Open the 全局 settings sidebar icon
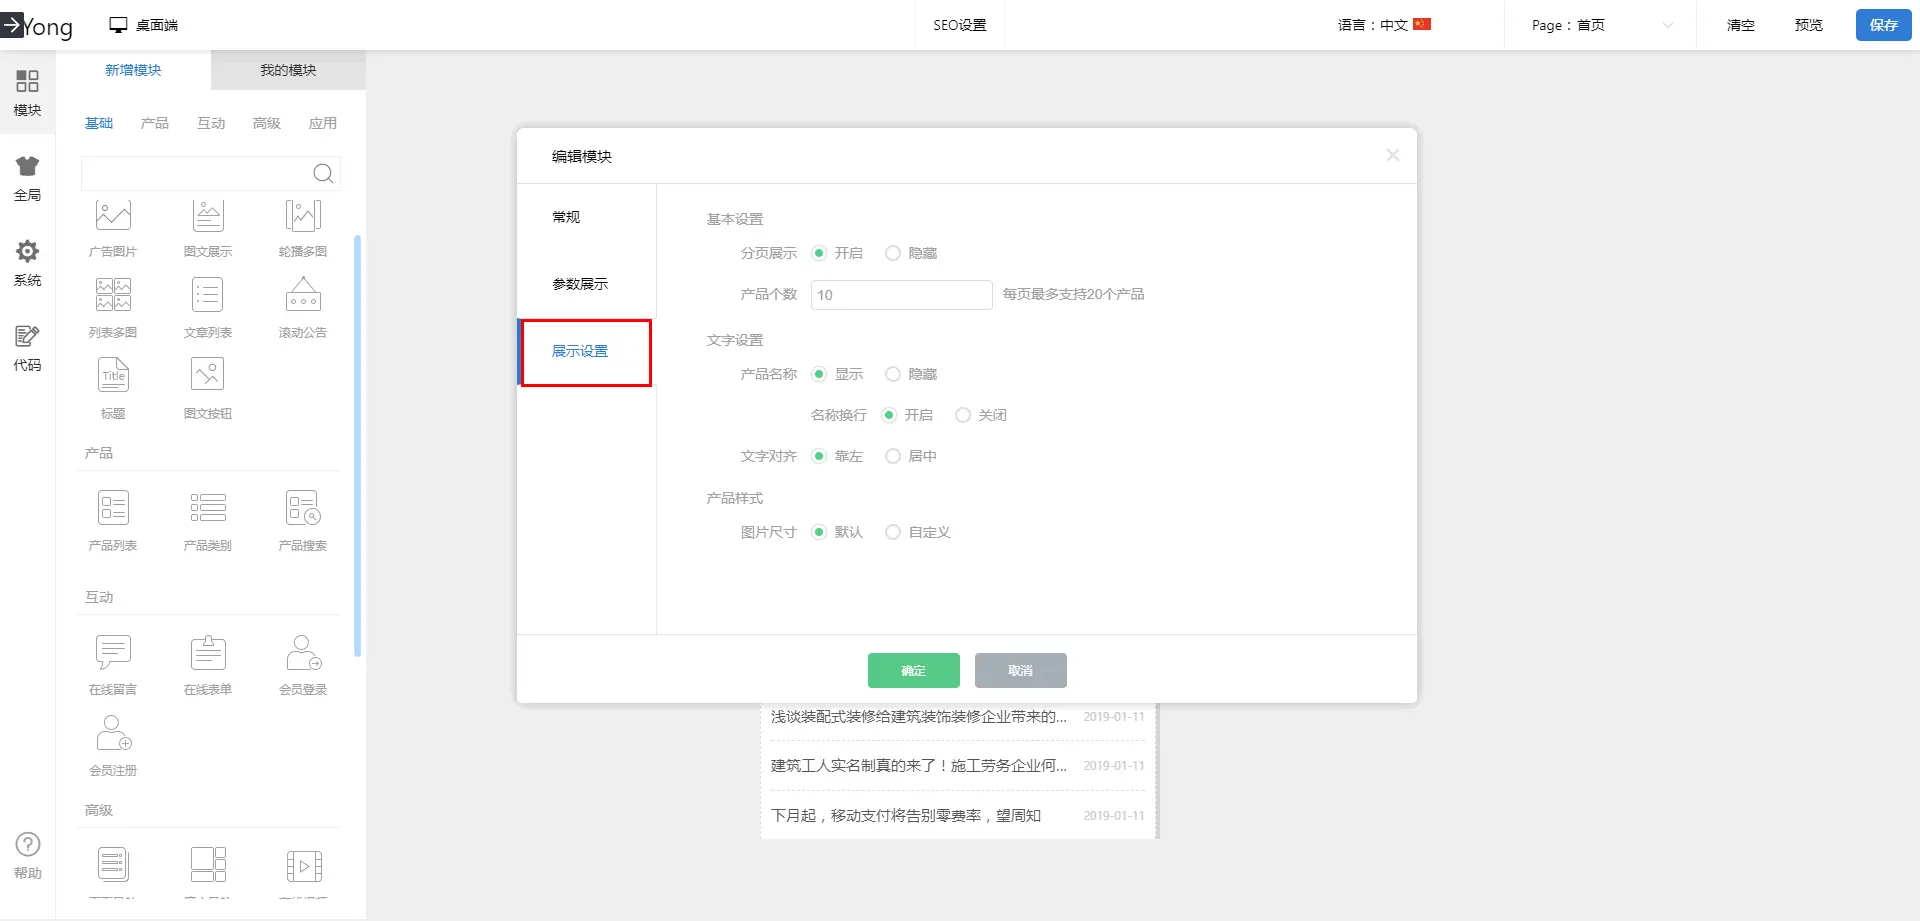Viewport: 1920px width, 921px height. 27,178
